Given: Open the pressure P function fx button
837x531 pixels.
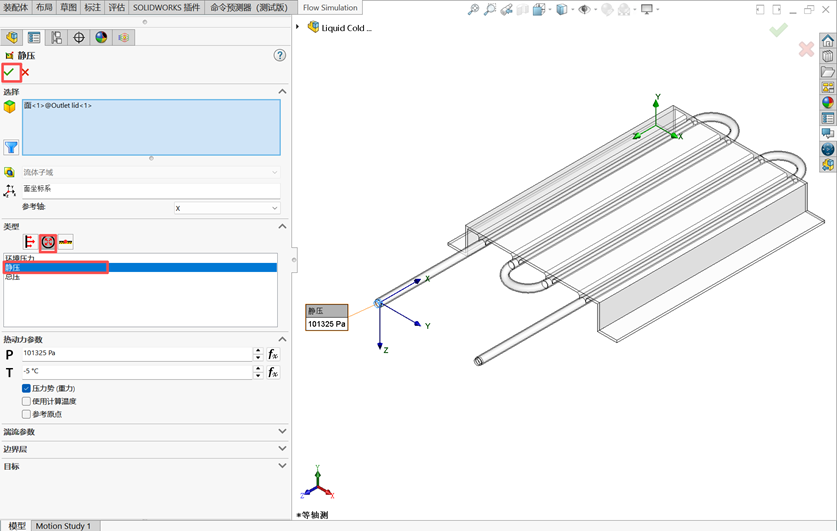Looking at the screenshot, I should point(273,354).
